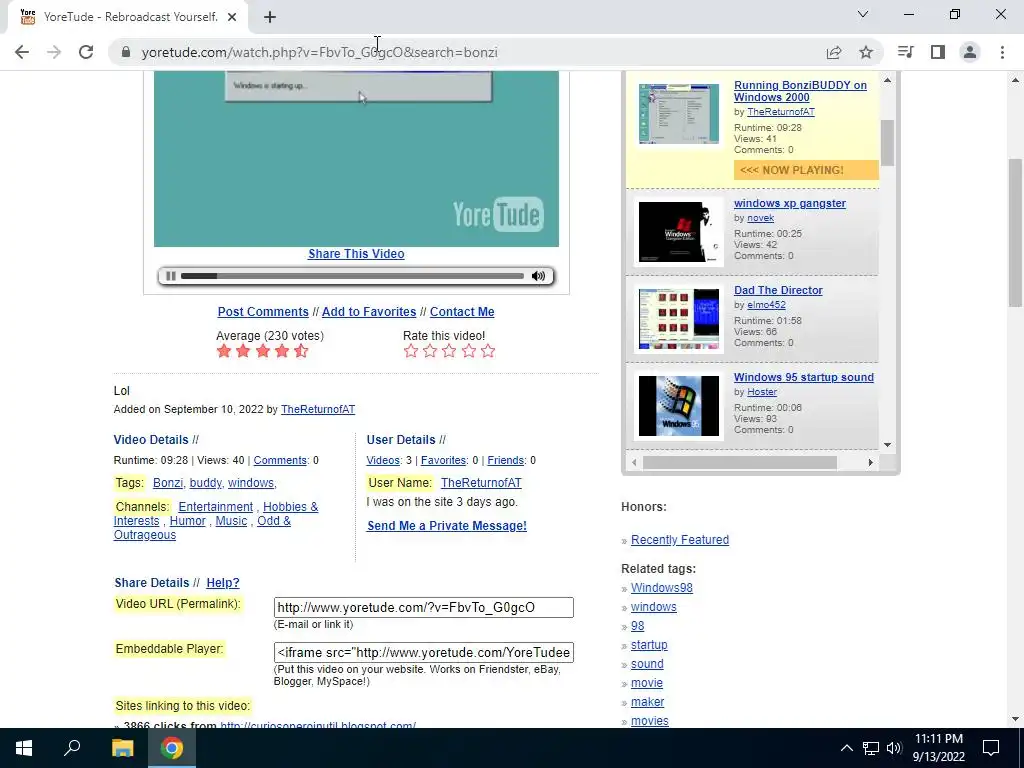This screenshot has height=768, width=1024.
Task: Open Entertainment channel link
Action: (x=216, y=507)
